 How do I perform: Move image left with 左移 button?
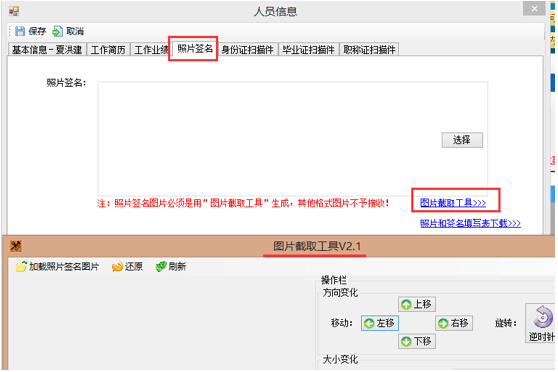[380, 323]
